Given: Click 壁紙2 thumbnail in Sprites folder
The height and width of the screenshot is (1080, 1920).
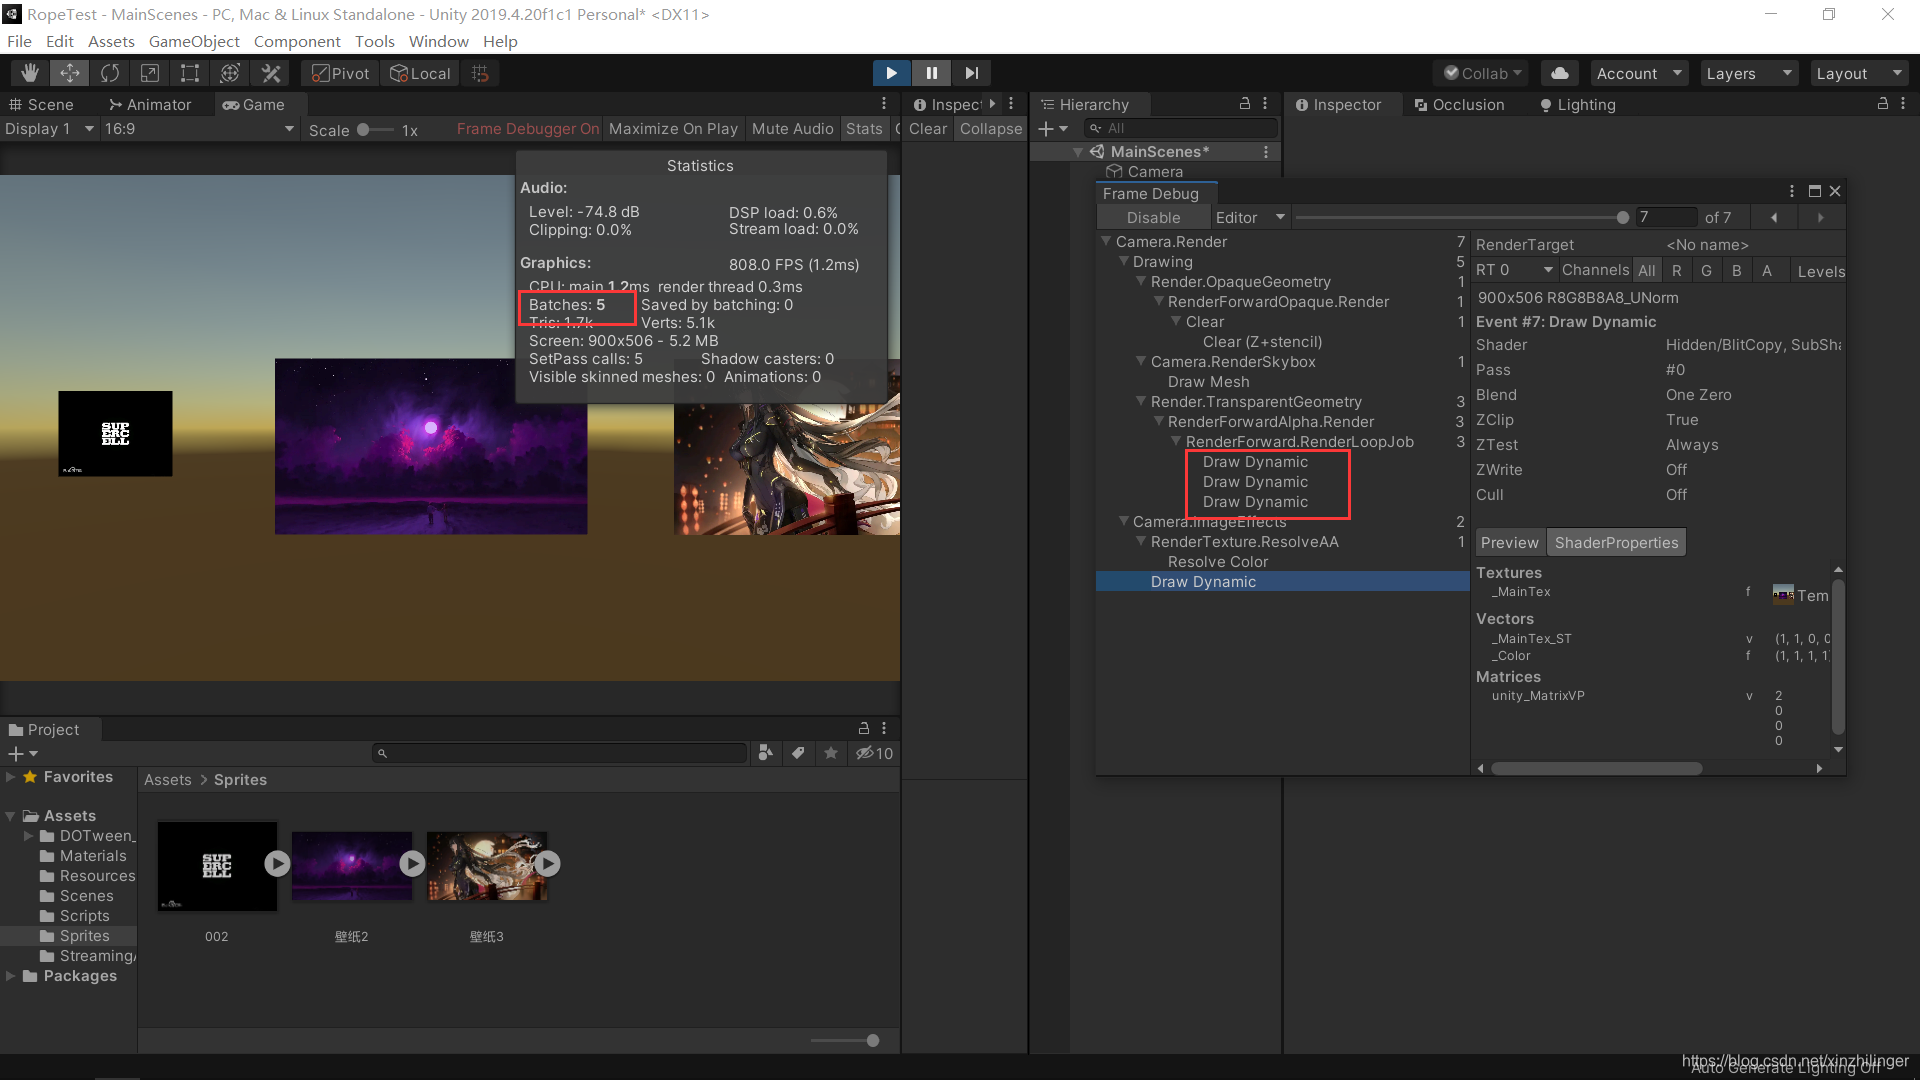Looking at the screenshot, I should (x=349, y=864).
